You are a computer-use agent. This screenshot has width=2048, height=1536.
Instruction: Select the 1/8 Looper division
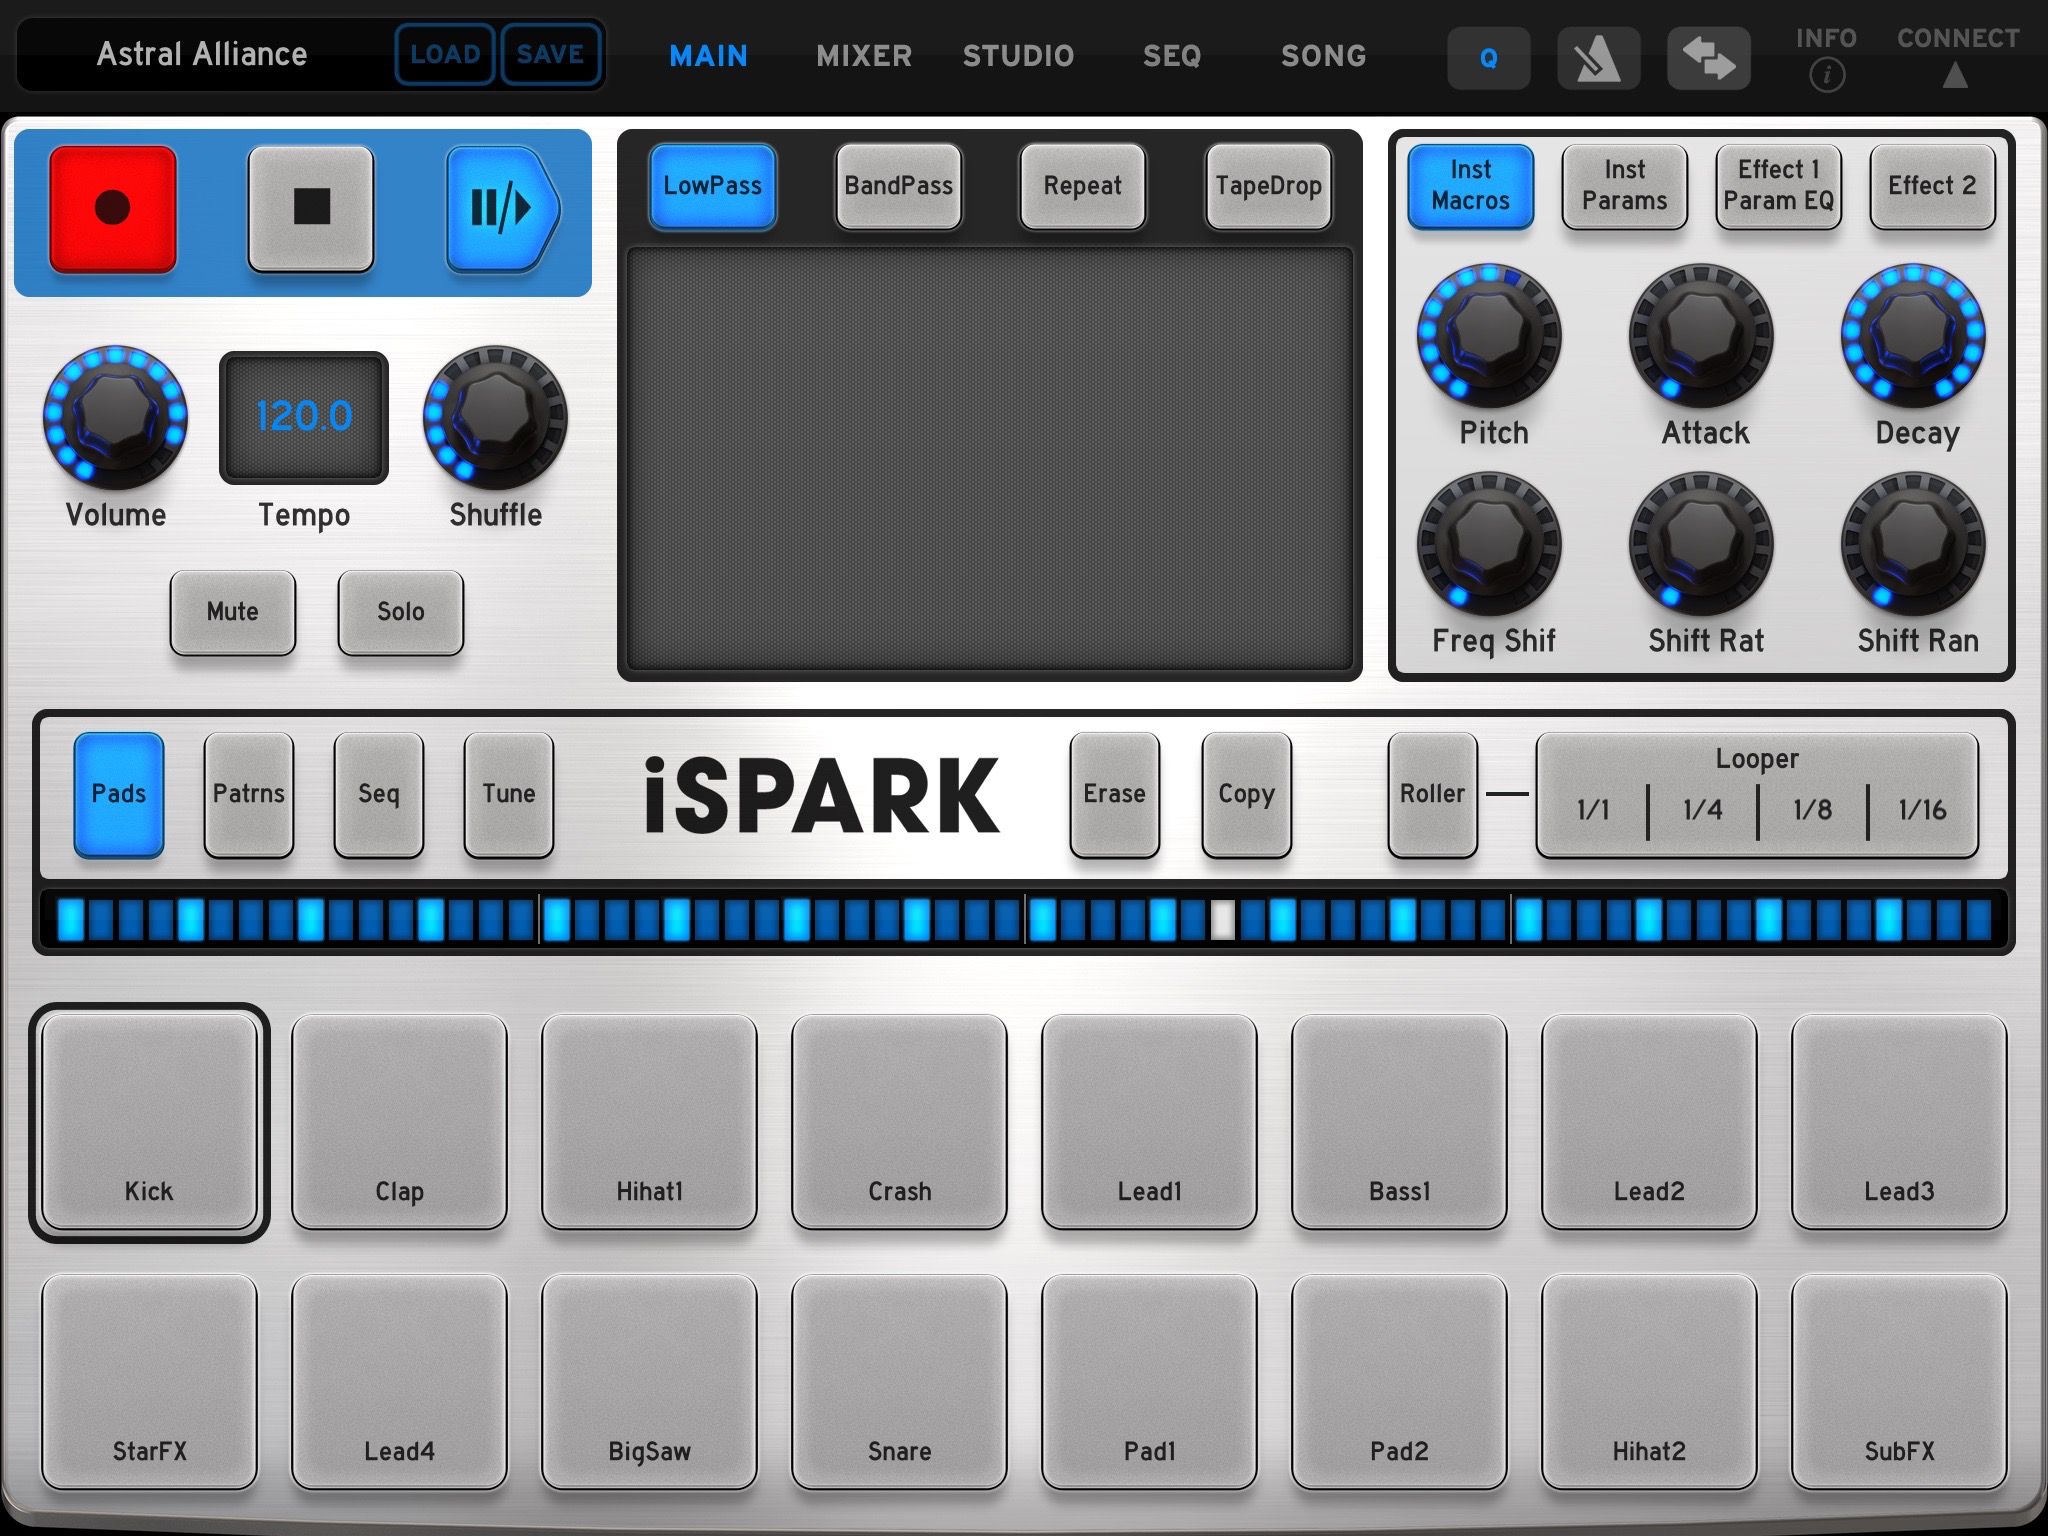point(1812,809)
